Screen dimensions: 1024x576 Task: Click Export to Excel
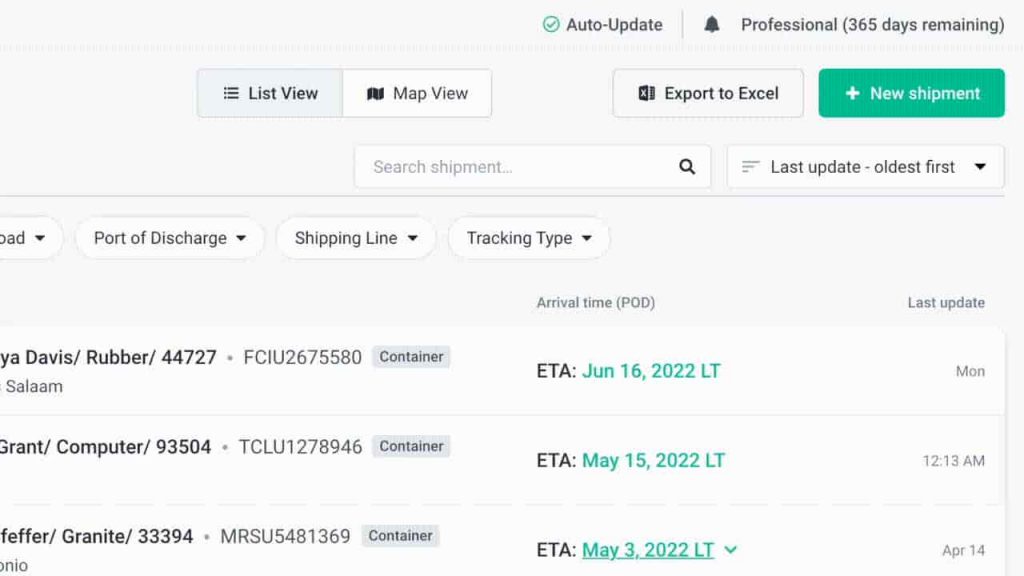(707, 93)
